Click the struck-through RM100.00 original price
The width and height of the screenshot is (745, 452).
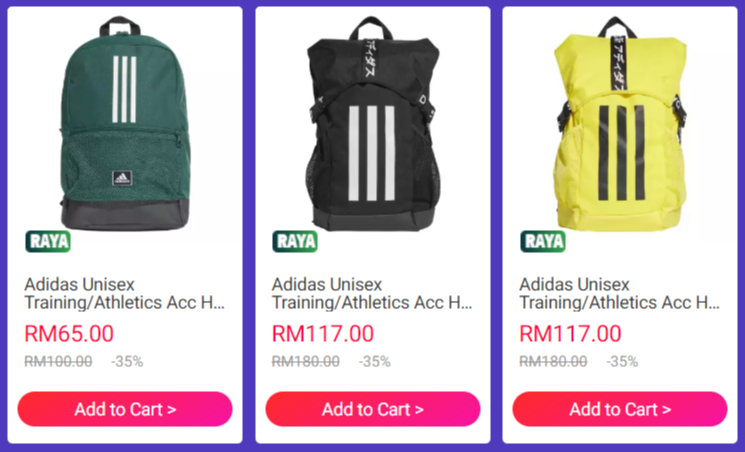[58, 362]
